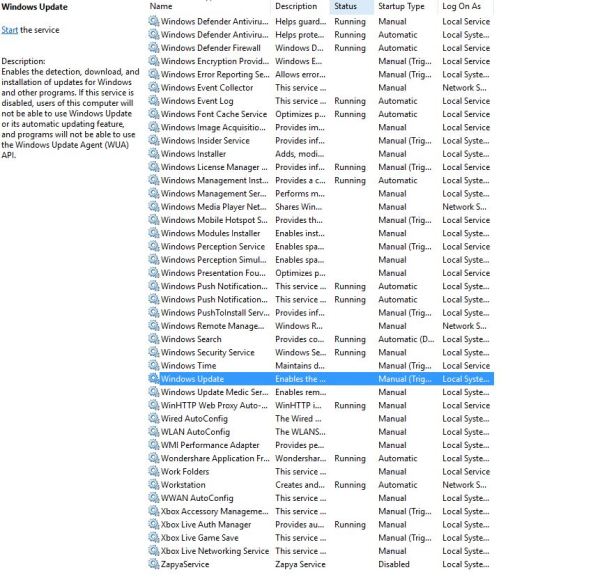The height and width of the screenshot is (579, 616).
Task: Select the Wondershare Application service row
Action: (x=214, y=458)
